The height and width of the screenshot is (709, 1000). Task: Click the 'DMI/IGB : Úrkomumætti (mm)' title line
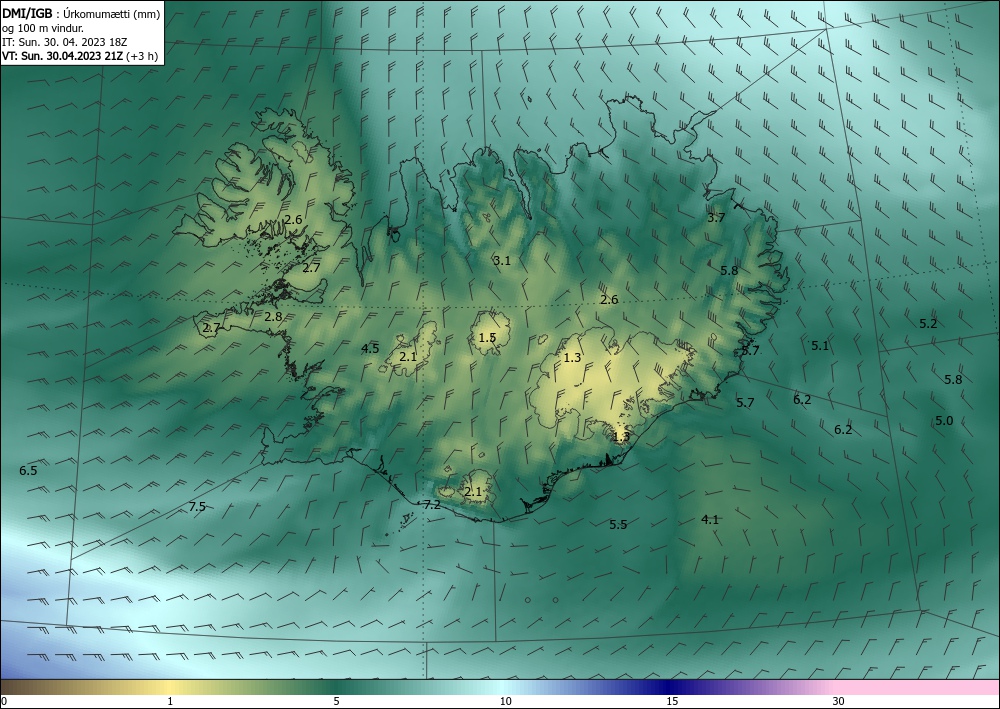(81, 13)
